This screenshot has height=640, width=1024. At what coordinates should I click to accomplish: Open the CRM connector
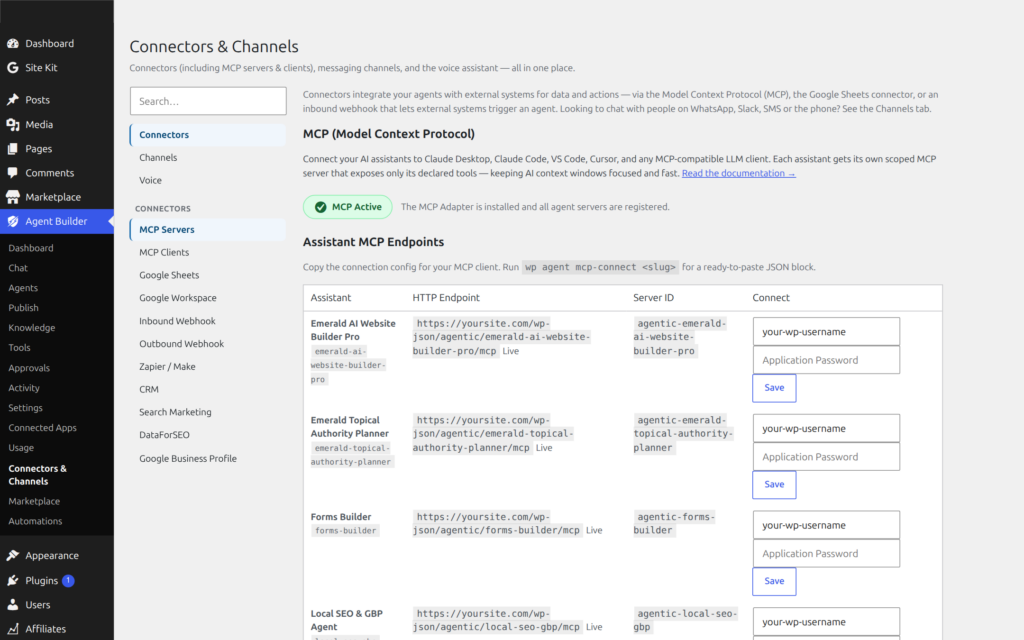pos(208,389)
